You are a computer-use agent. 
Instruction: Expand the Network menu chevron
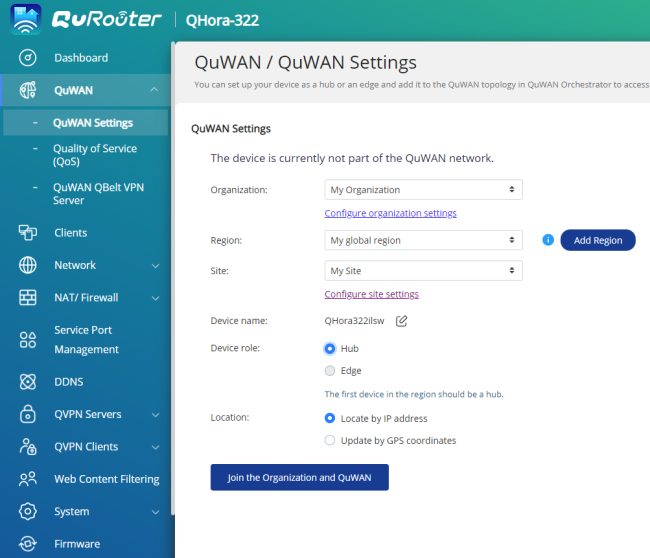pos(155,266)
